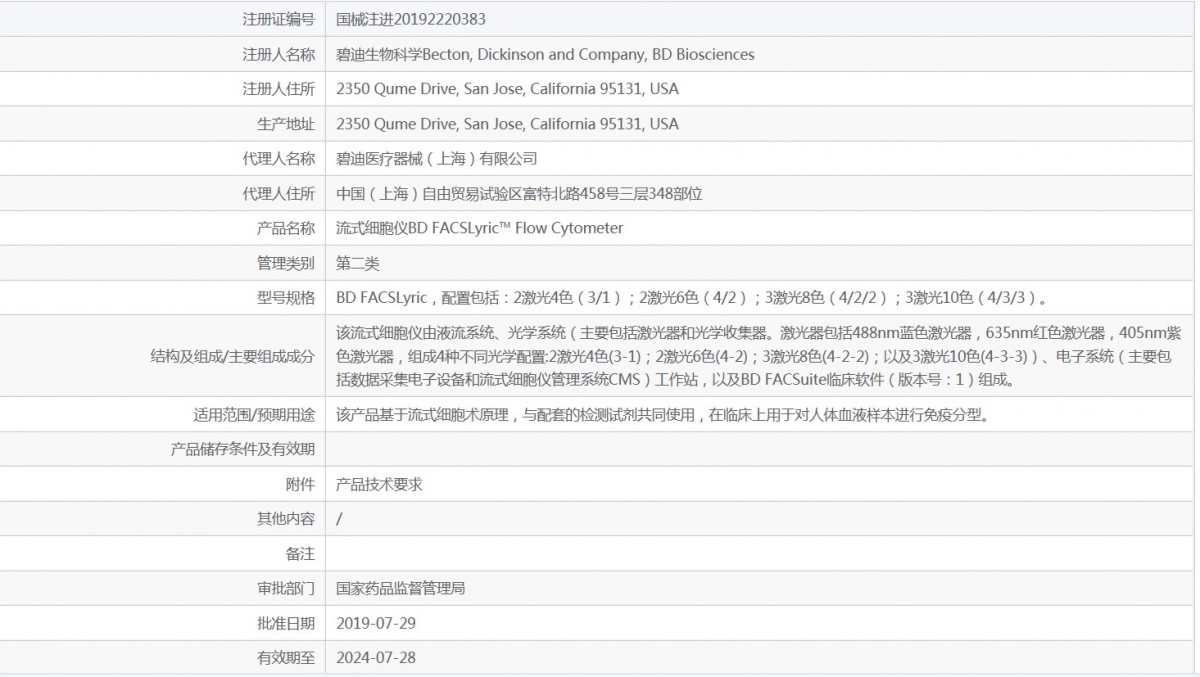
Task: Click expiry date 2024-07-28
Action: [376, 658]
